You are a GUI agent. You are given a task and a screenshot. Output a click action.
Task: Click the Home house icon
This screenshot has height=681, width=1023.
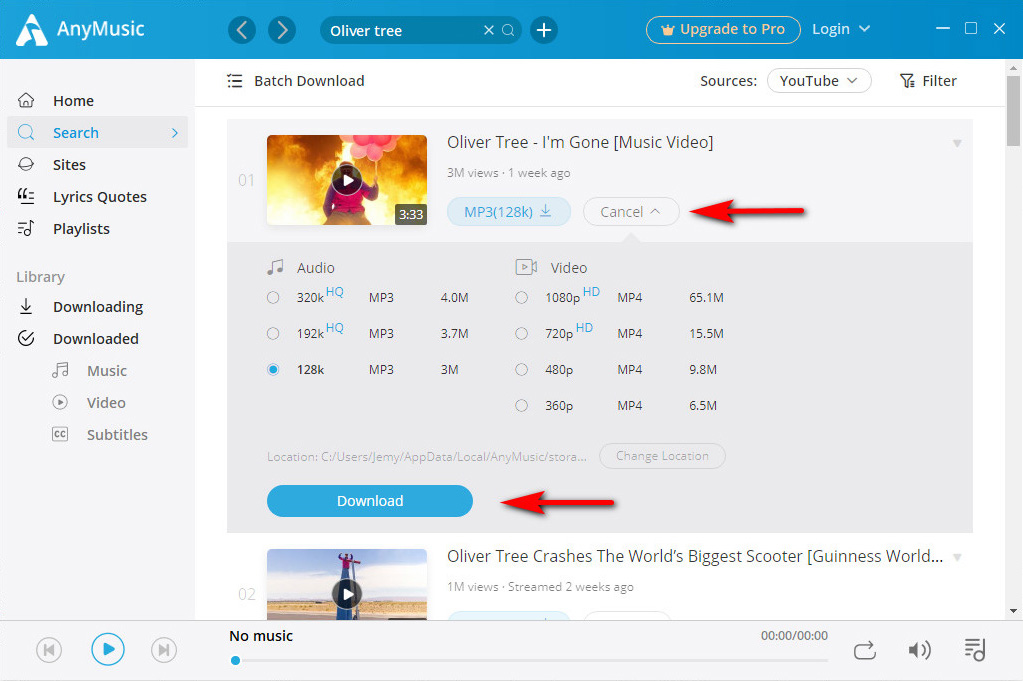click(x=26, y=100)
